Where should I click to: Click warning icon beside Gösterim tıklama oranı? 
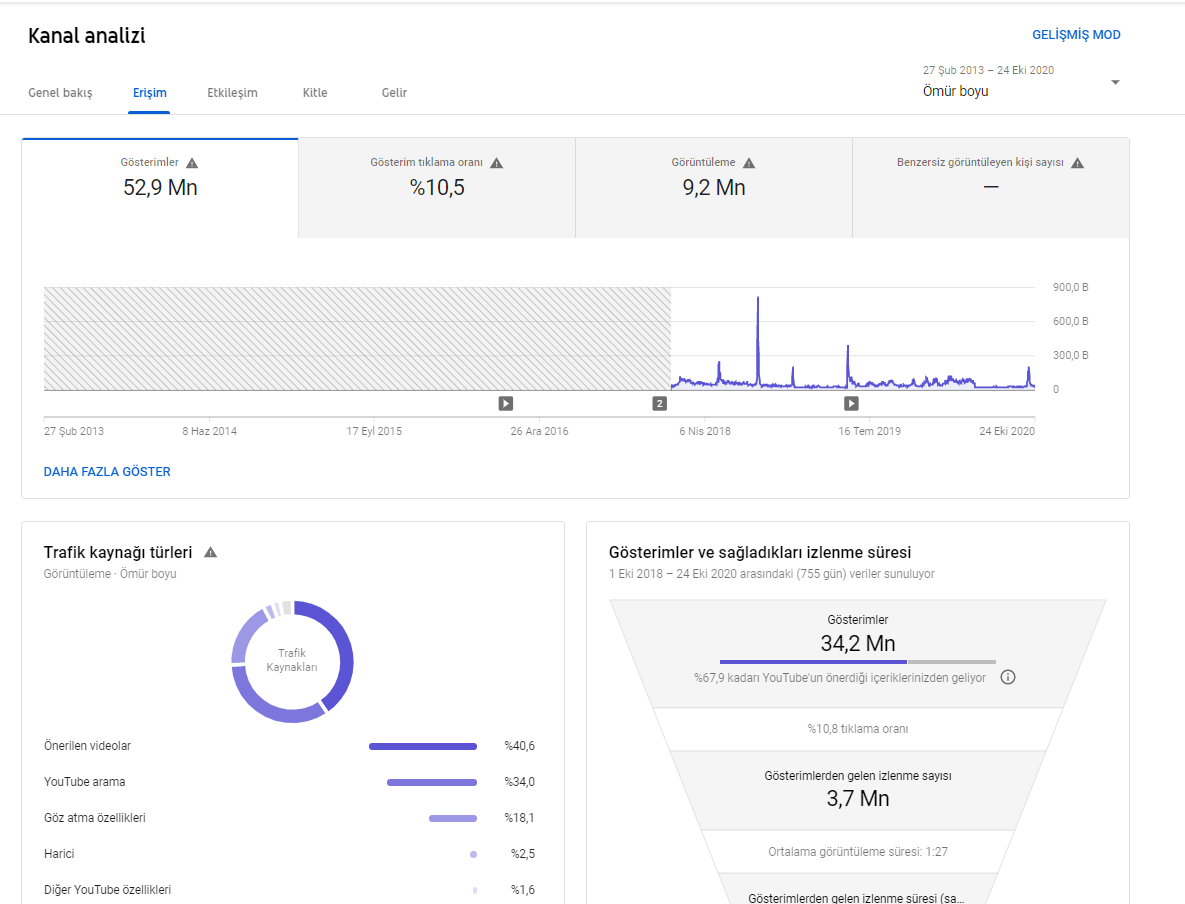(497, 163)
